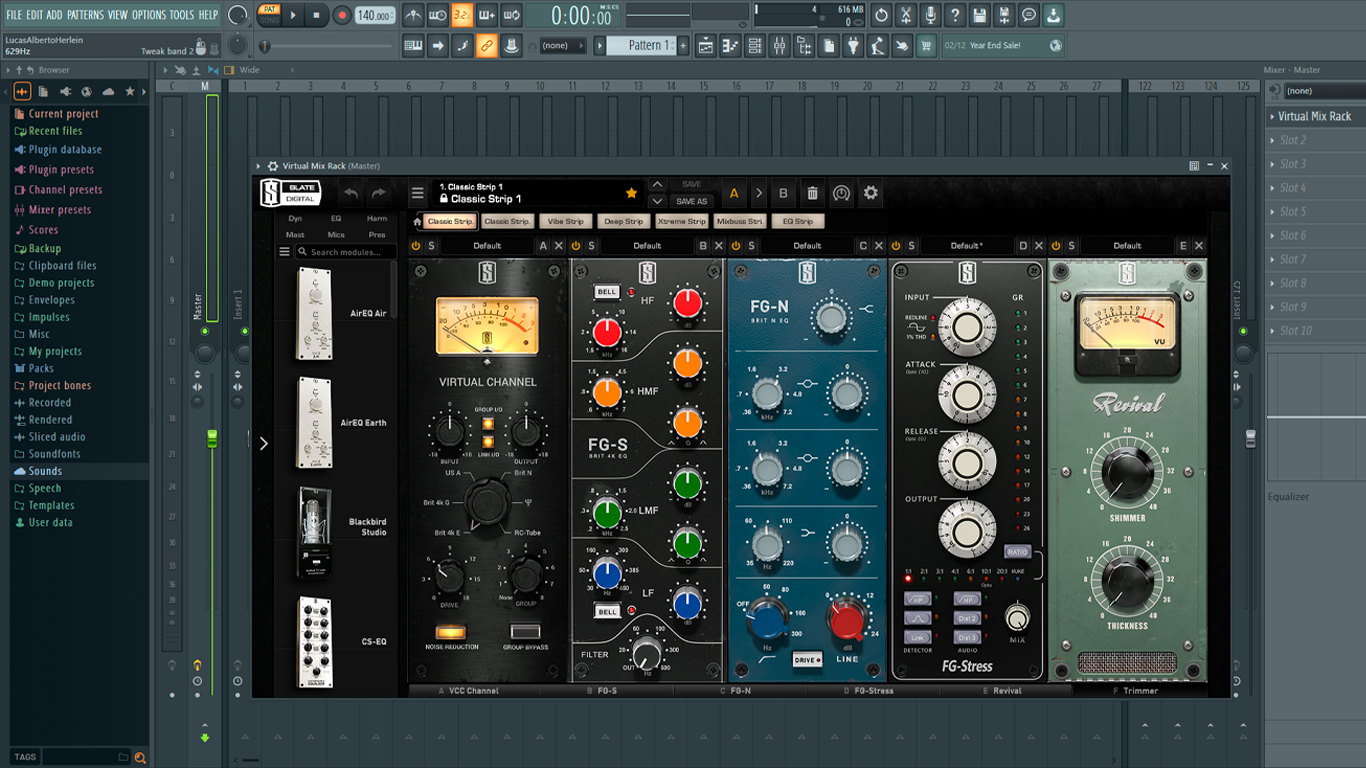The width and height of the screenshot is (1366, 768).
Task: Click the redo arrow in Virtual Mix Rack
Action: click(x=378, y=193)
